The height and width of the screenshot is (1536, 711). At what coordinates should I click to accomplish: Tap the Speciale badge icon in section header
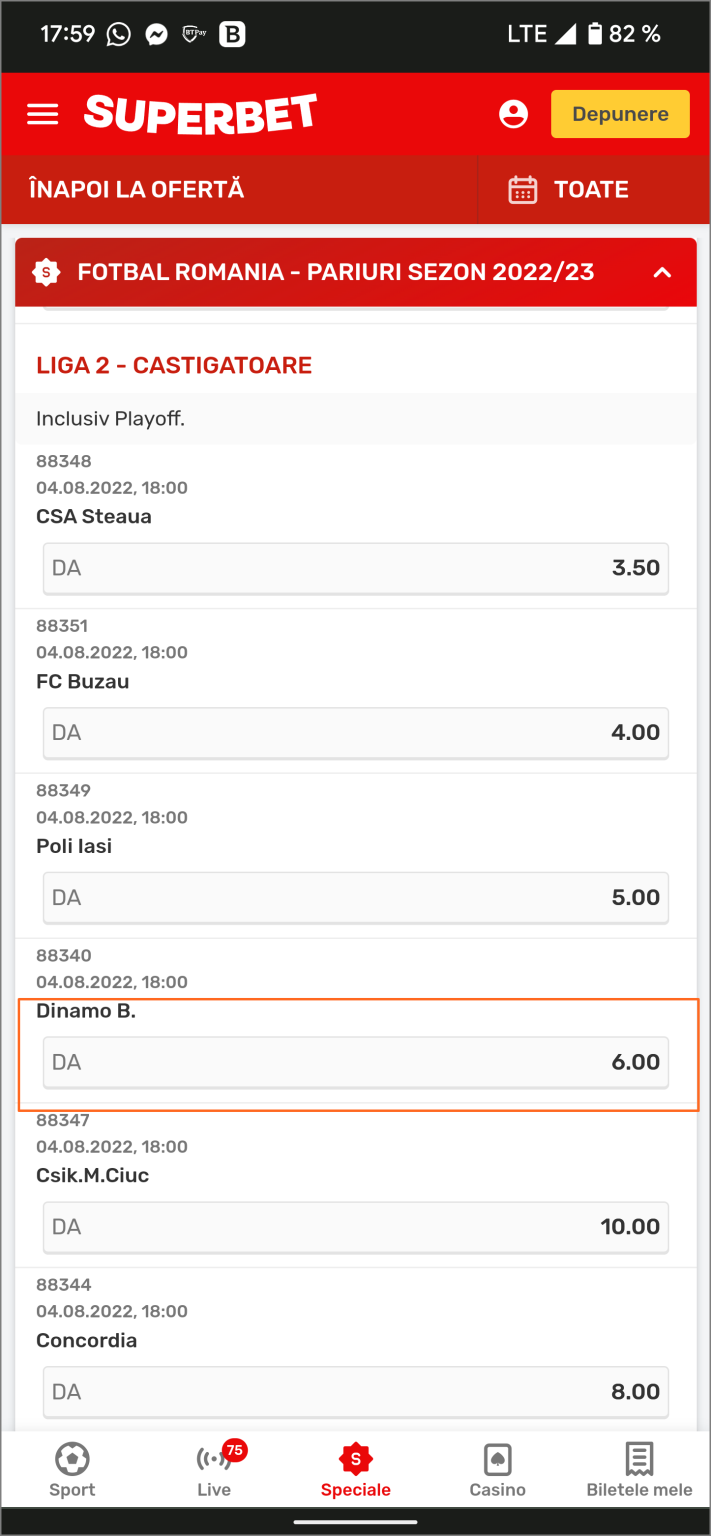coord(46,272)
